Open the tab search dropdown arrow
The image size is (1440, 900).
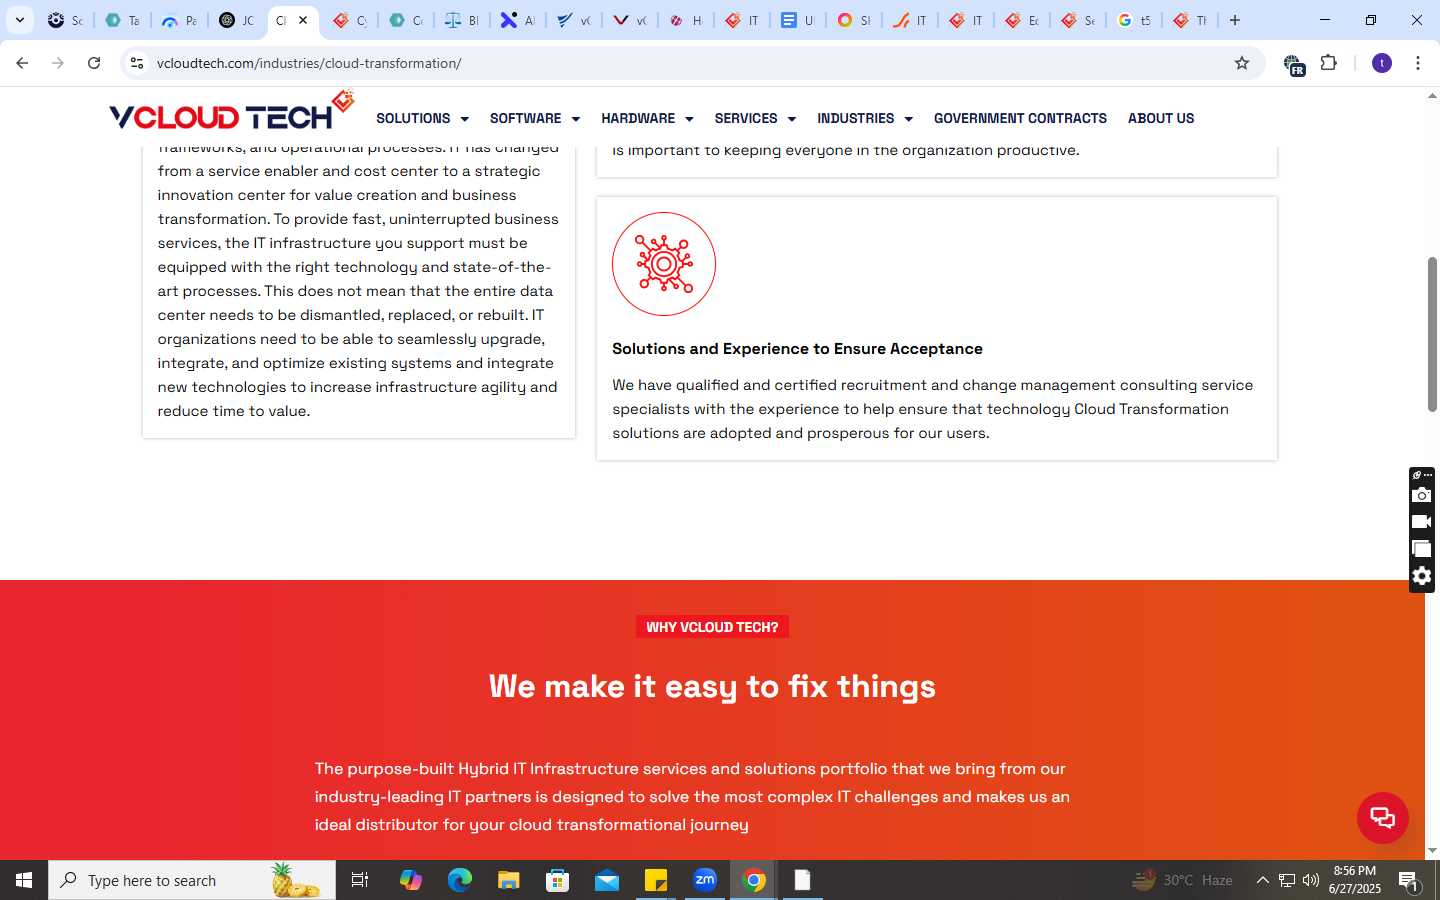click(19, 20)
